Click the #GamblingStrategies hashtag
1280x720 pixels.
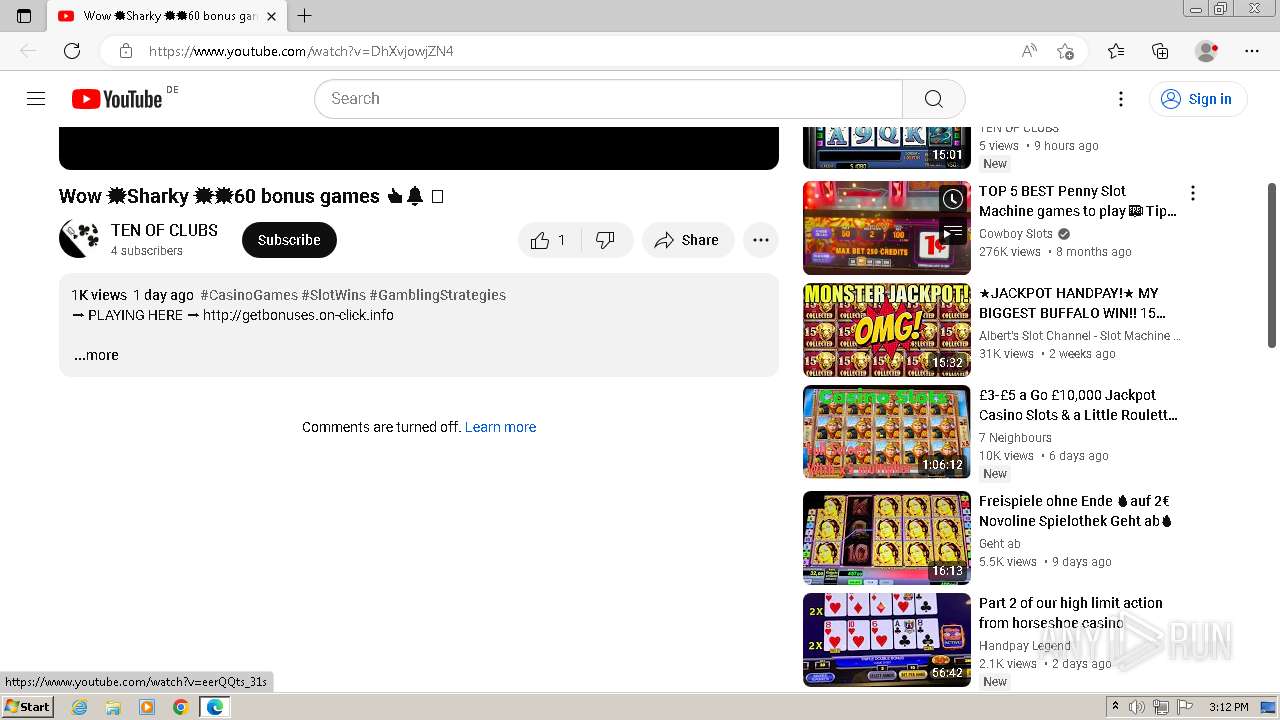coord(437,295)
